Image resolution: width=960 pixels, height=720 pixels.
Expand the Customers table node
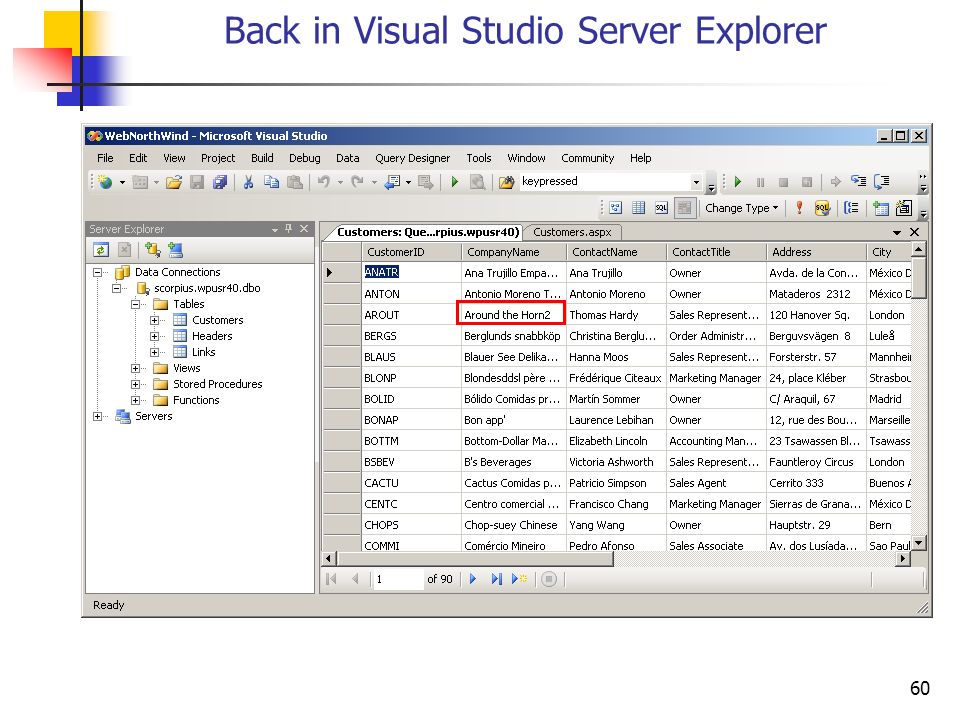click(x=154, y=320)
